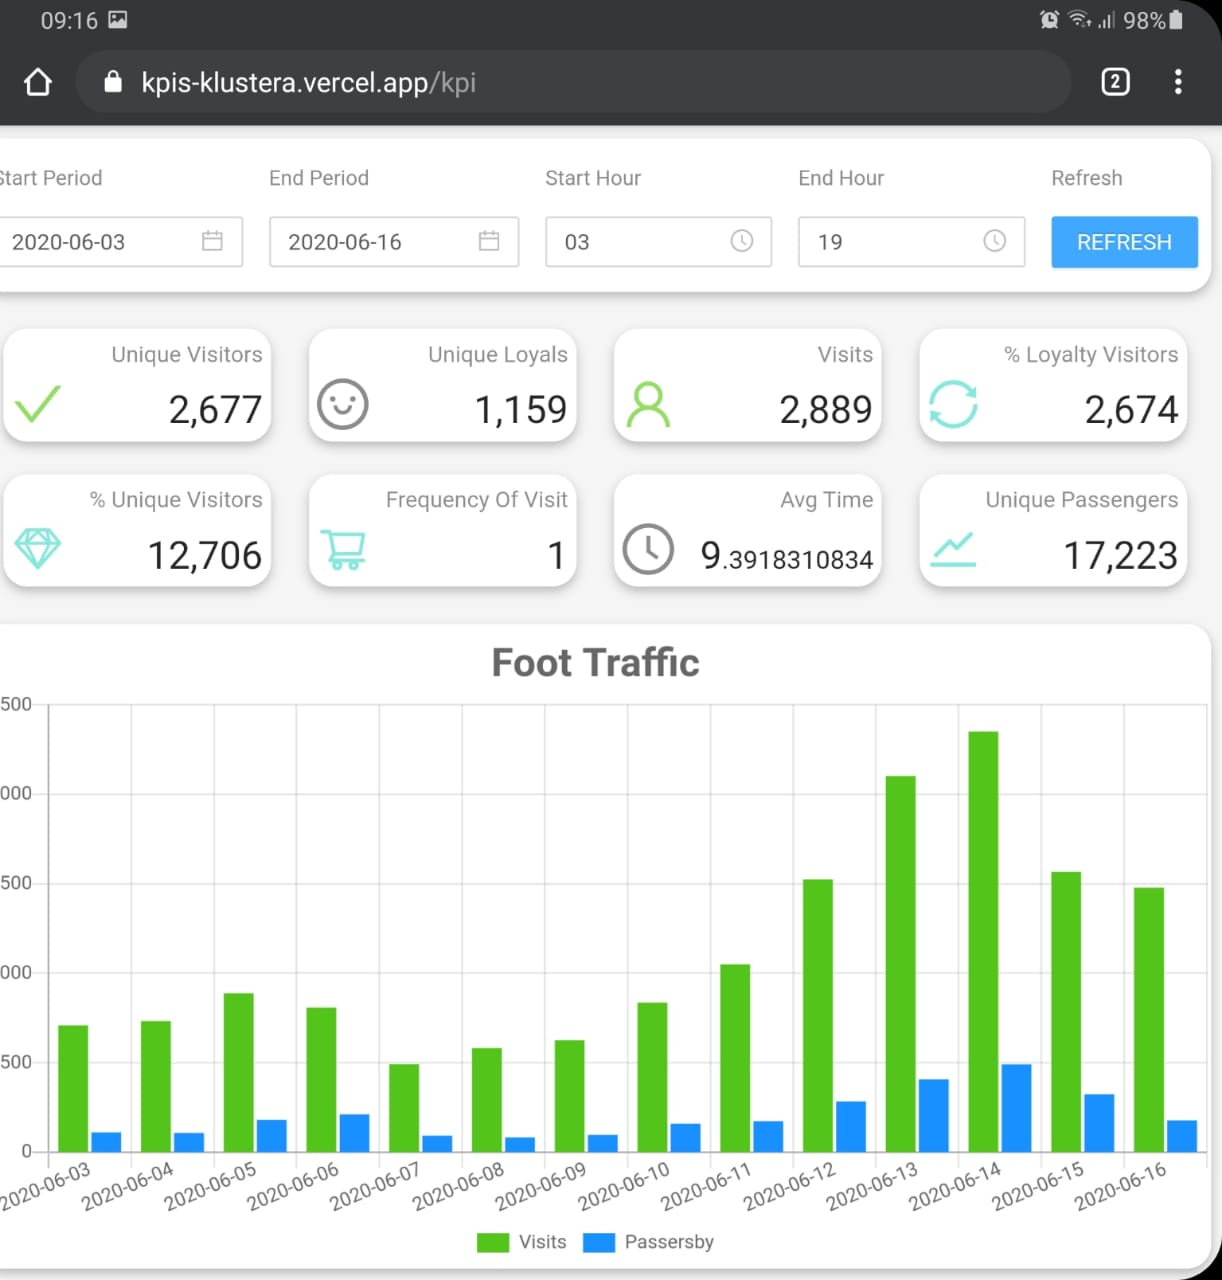Click the person icon on the Visits card

648,405
